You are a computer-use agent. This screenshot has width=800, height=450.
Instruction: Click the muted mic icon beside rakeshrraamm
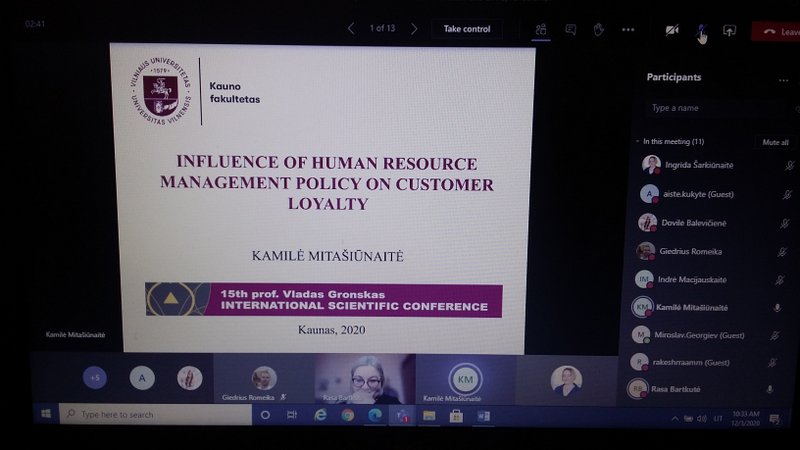click(x=772, y=362)
